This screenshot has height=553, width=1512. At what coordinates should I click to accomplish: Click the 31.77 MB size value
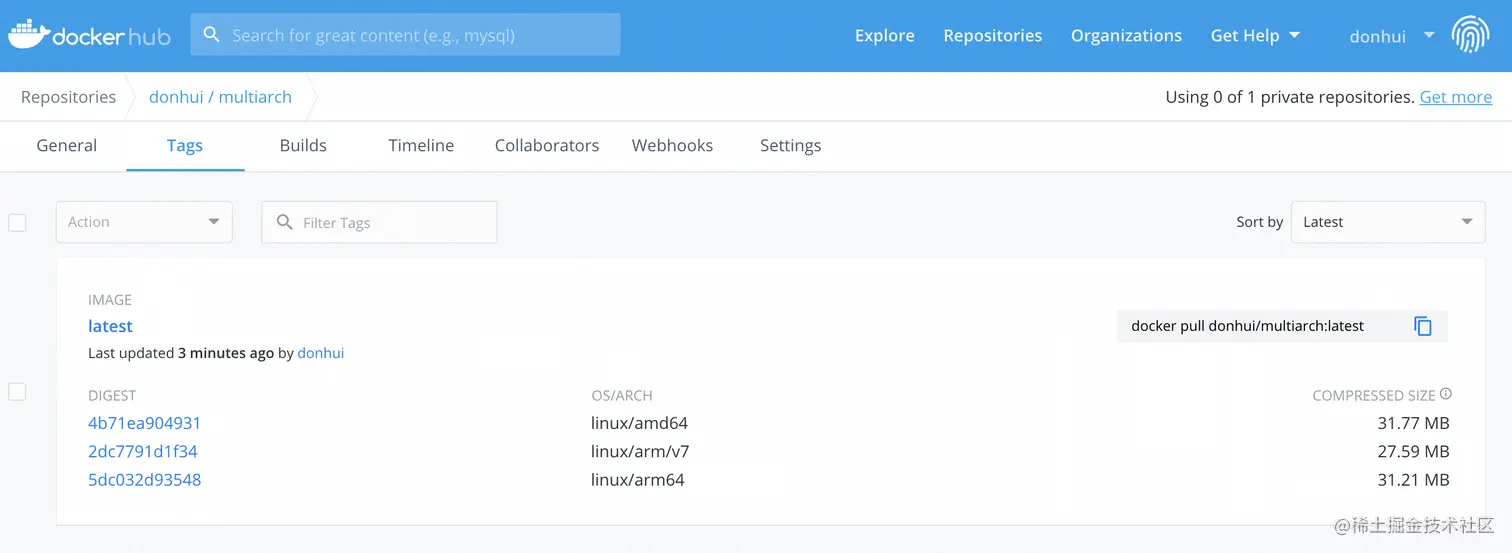[1413, 423]
